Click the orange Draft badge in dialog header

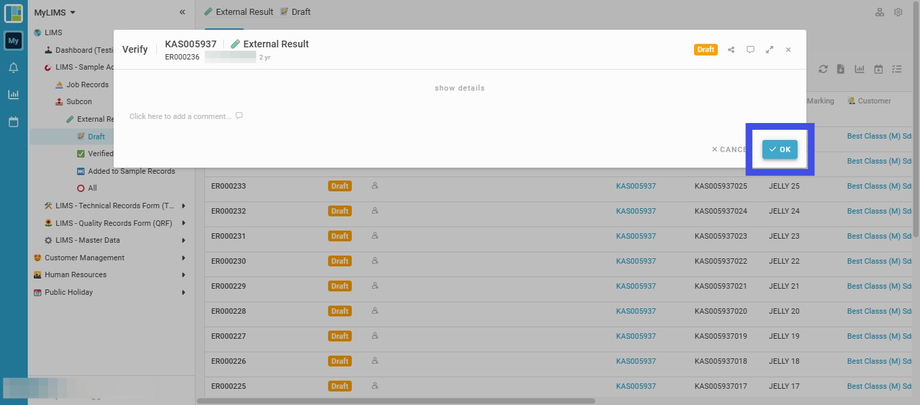pyautogui.click(x=705, y=50)
